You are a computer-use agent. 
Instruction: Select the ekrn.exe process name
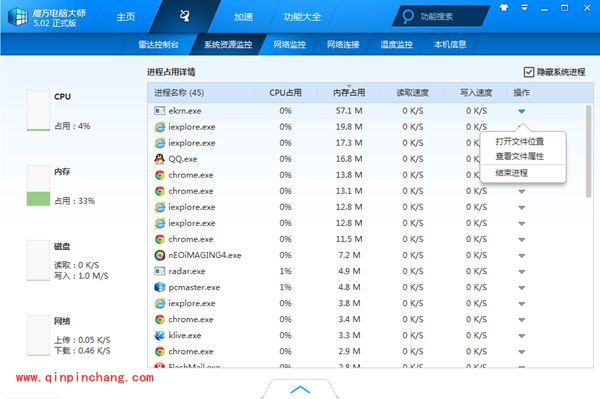[x=185, y=111]
